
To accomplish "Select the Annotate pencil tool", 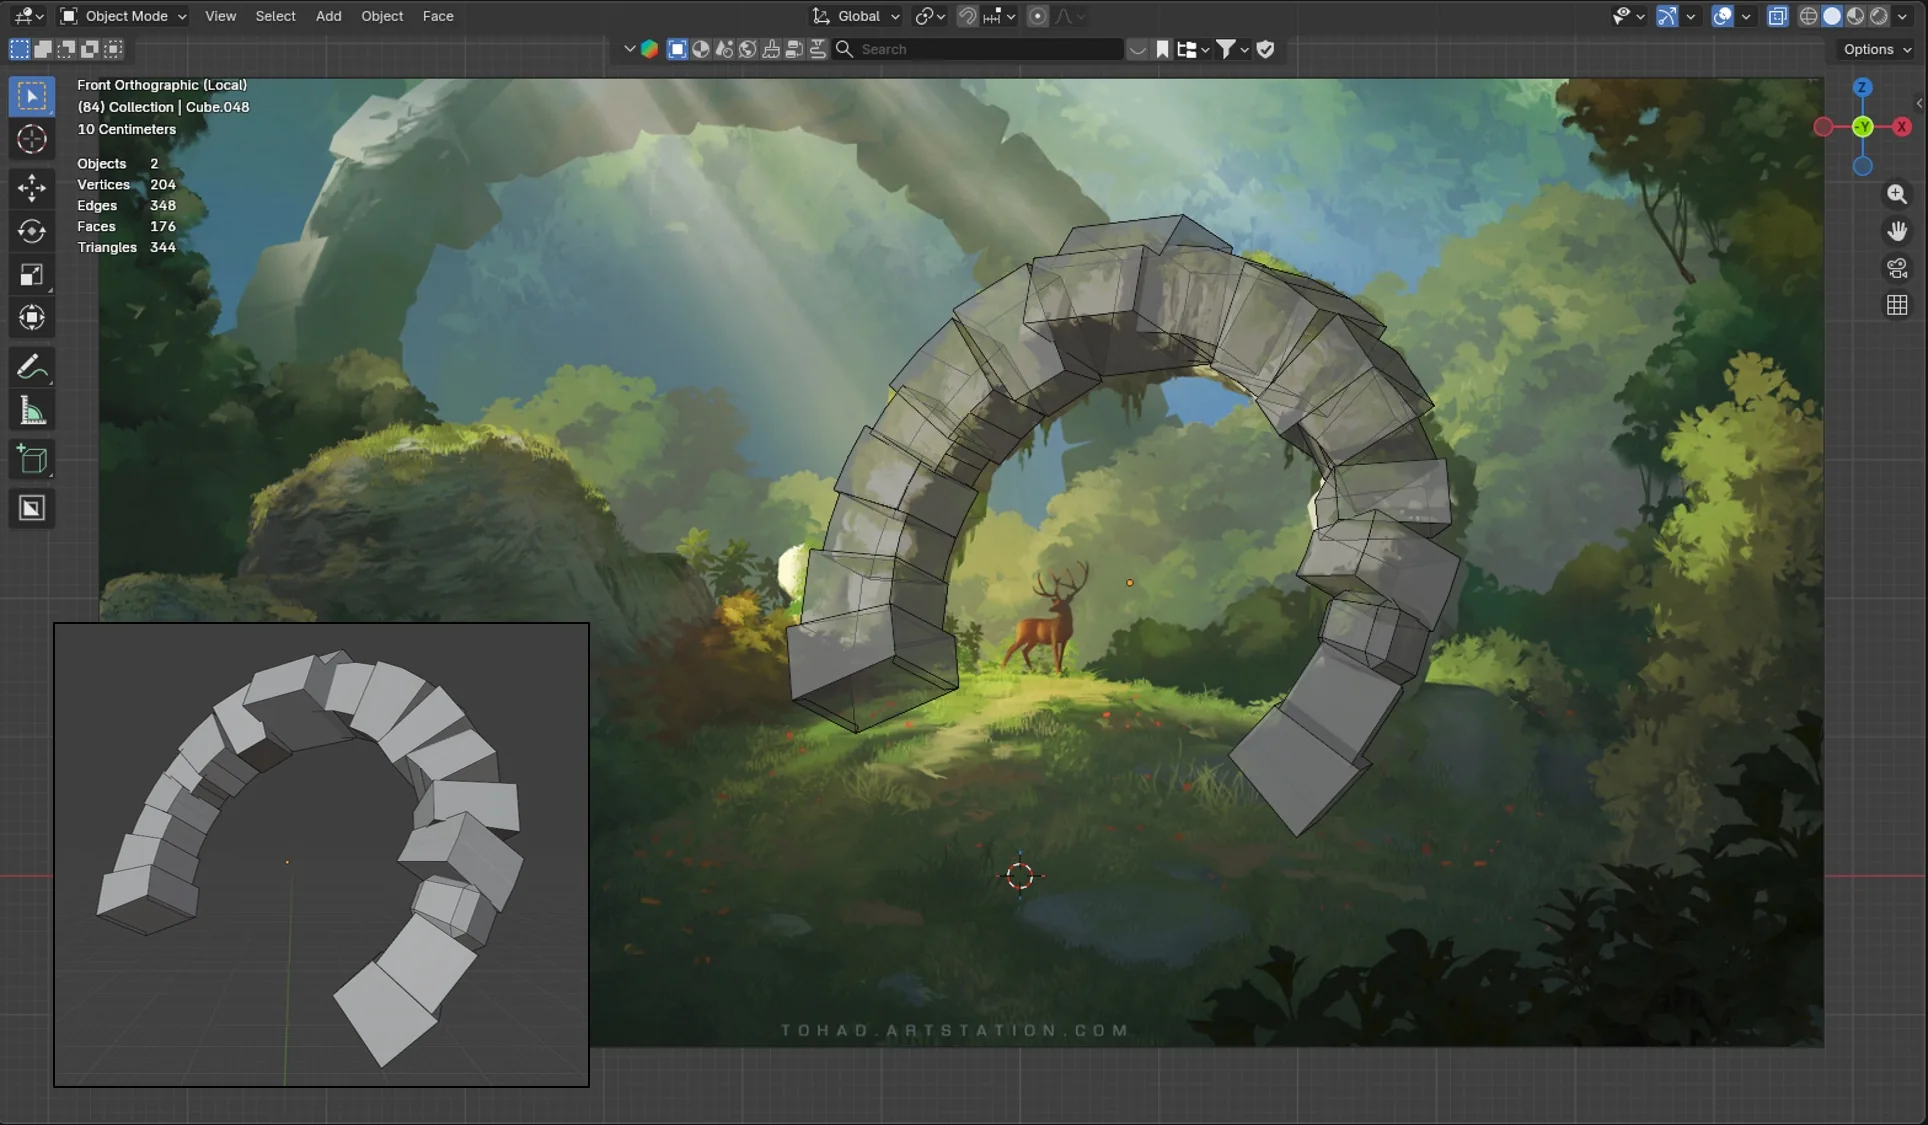I will click(x=32, y=367).
